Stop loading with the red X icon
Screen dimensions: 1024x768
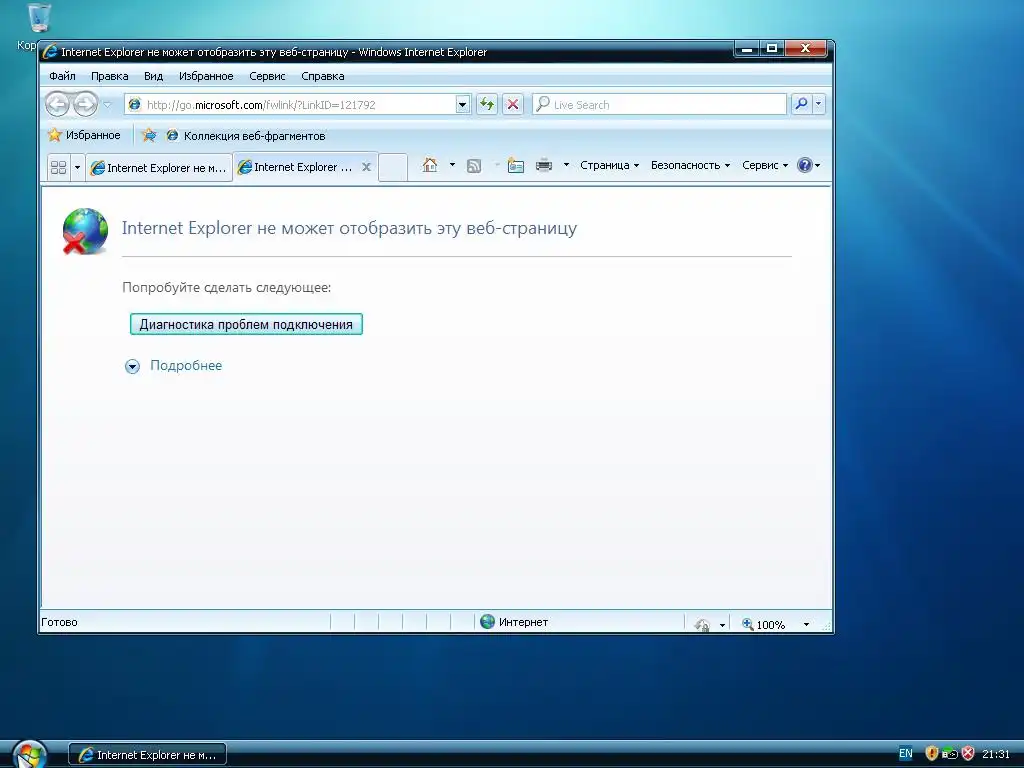click(513, 104)
